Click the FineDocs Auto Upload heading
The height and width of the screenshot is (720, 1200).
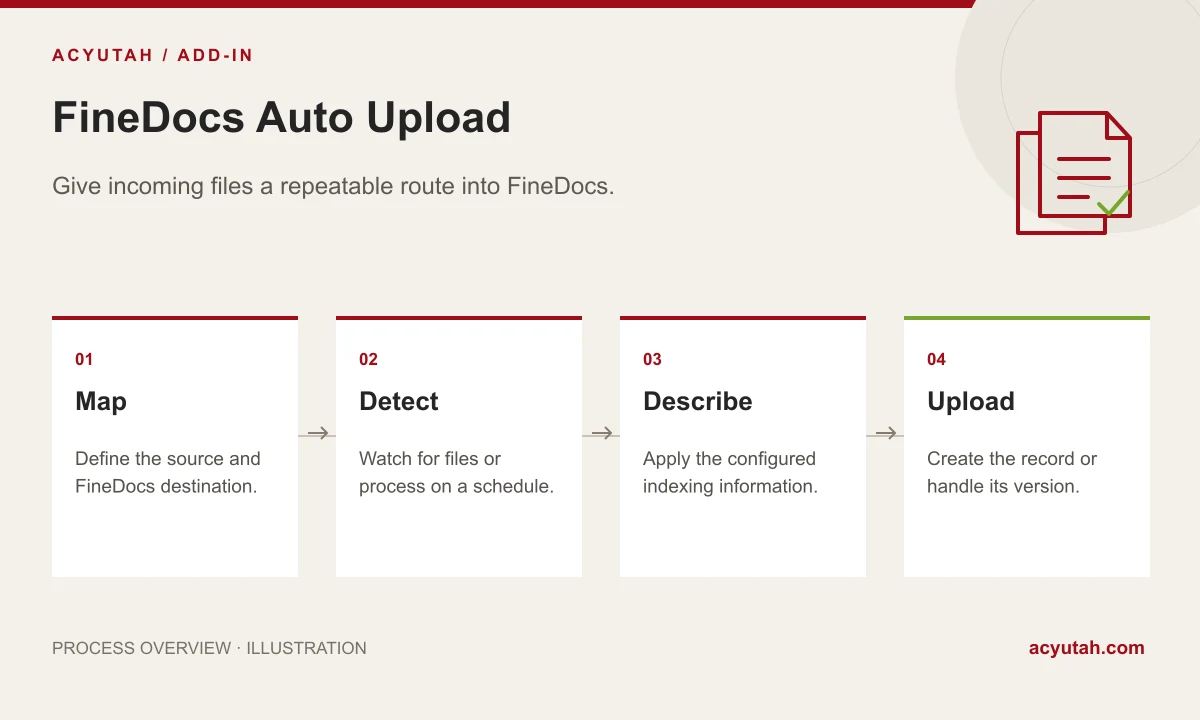(281, 117)
